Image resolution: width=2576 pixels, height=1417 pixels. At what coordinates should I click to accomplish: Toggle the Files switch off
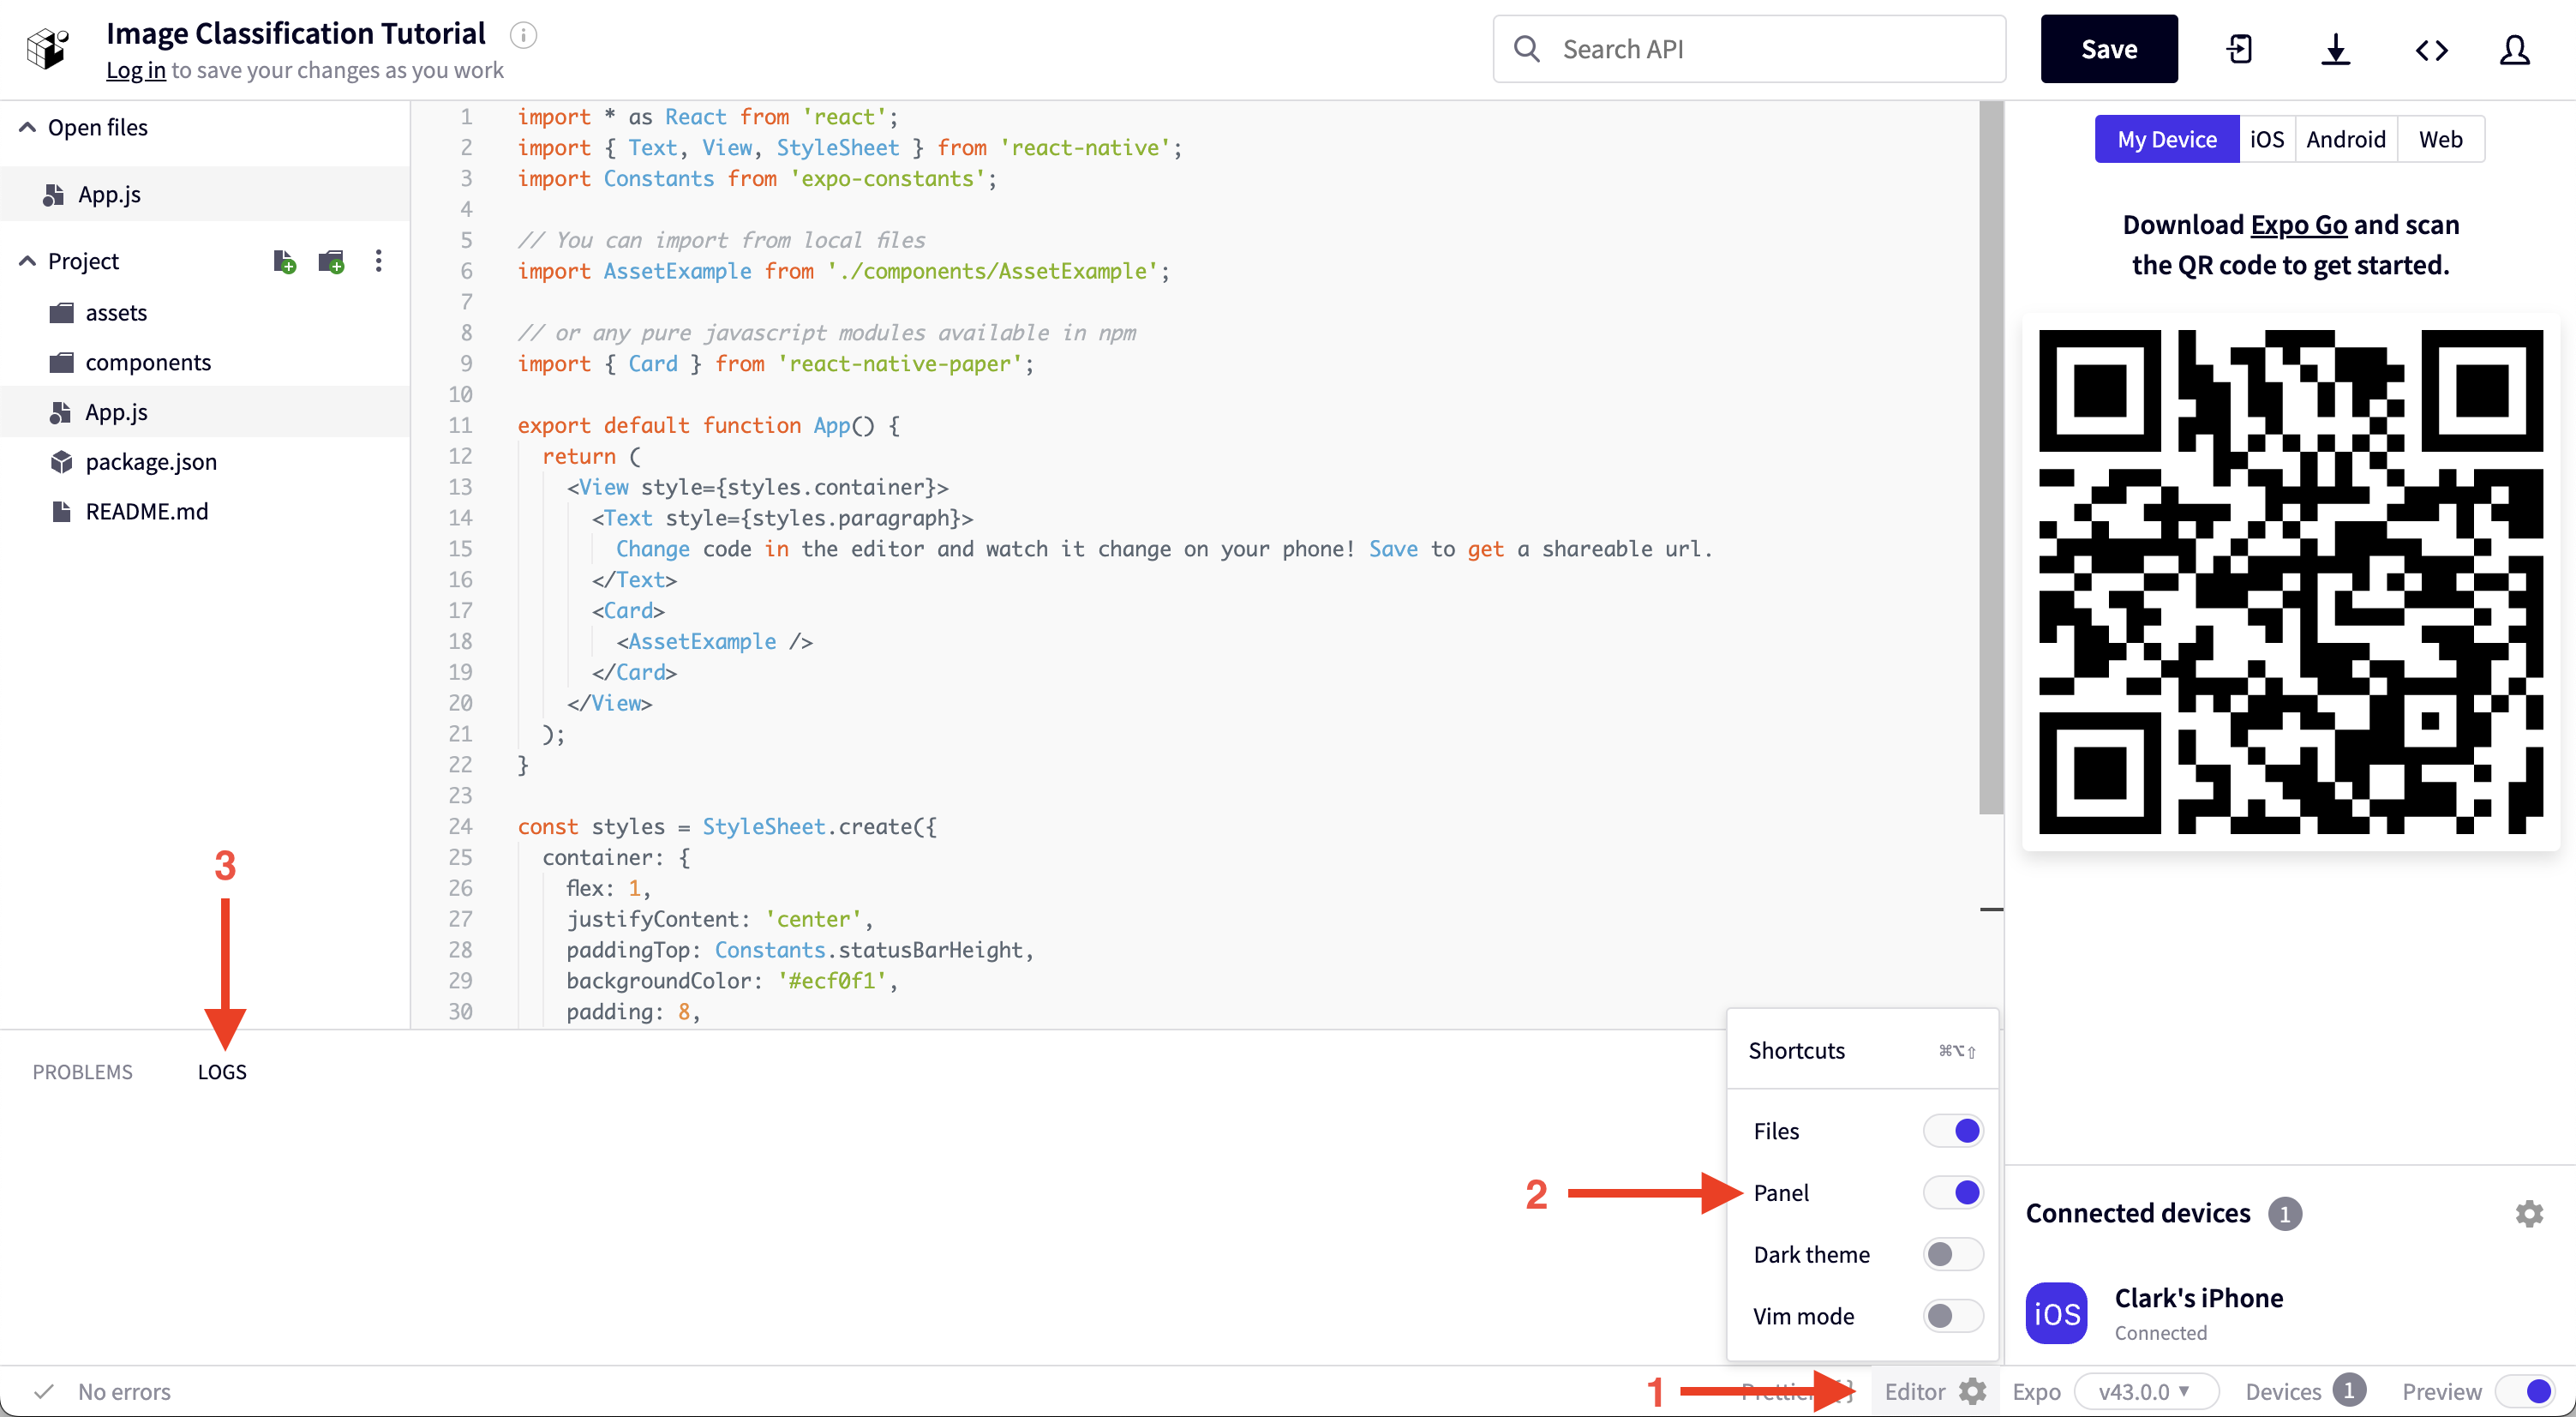point(1953,1130)
